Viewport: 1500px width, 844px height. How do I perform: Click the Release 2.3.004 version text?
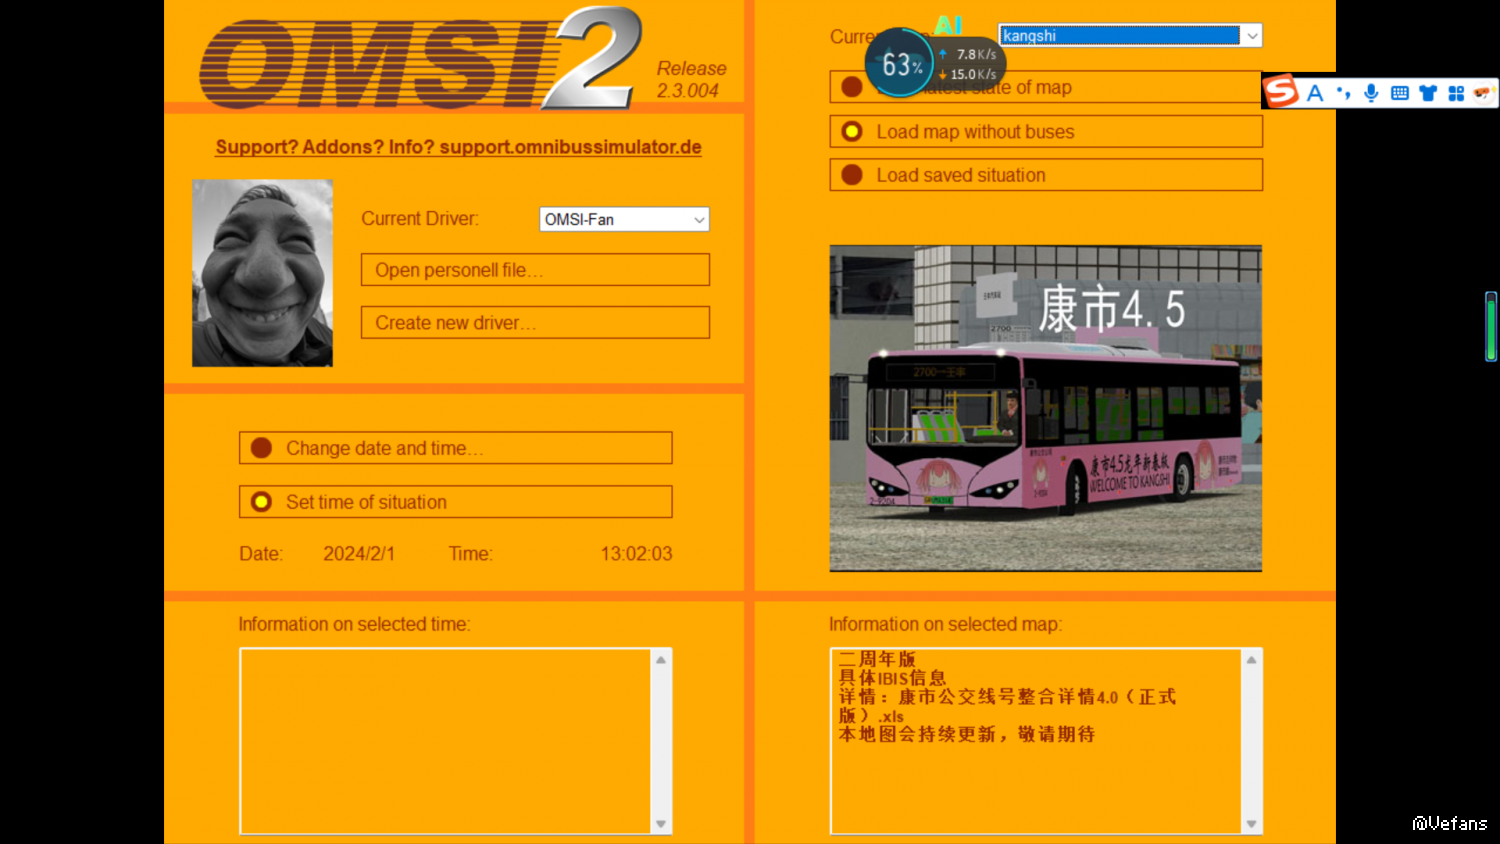691,79
